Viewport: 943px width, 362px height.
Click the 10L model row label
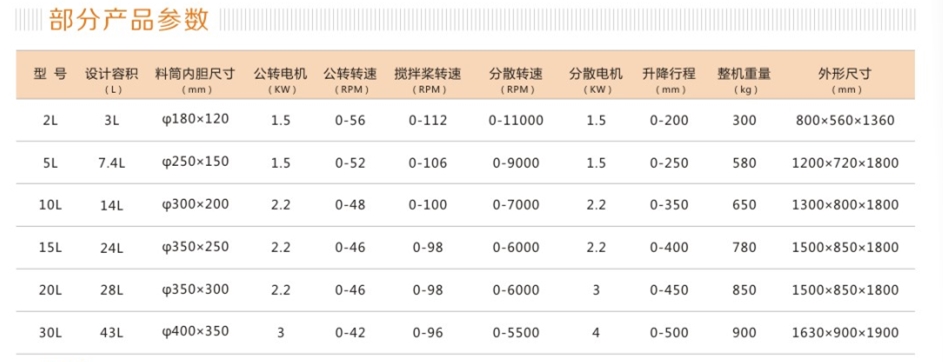[x=51, y=206]
